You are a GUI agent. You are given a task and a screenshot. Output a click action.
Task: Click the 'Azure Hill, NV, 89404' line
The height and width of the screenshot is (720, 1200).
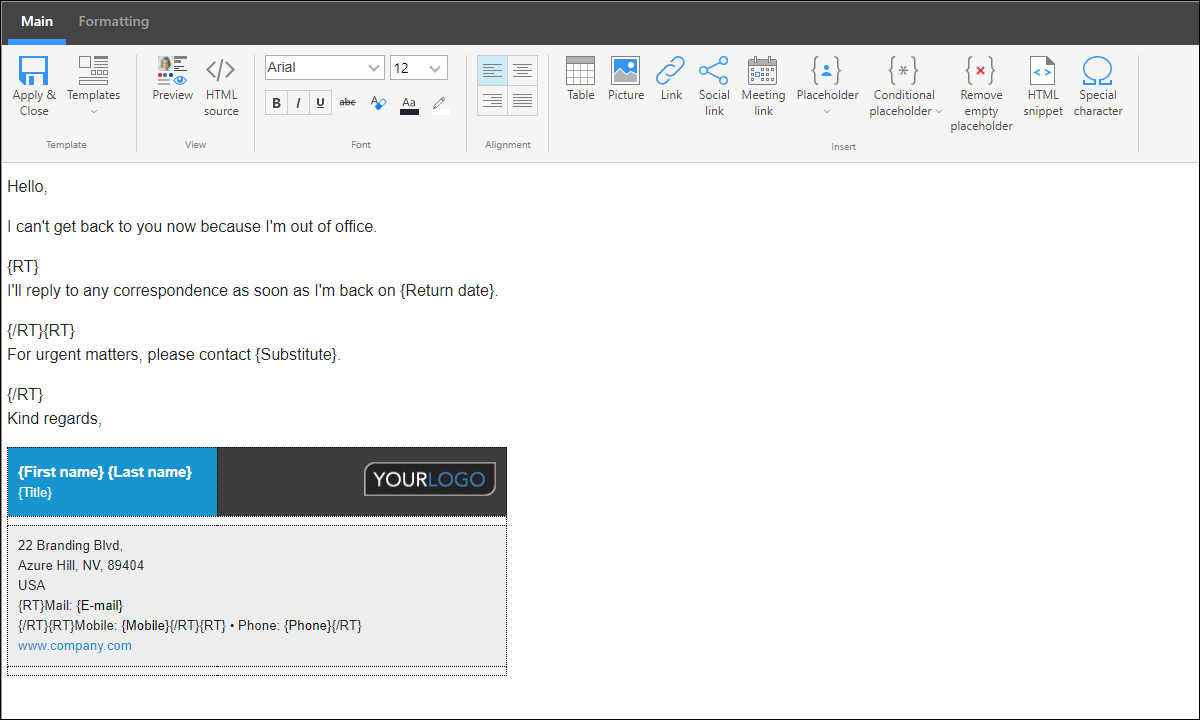81,566
